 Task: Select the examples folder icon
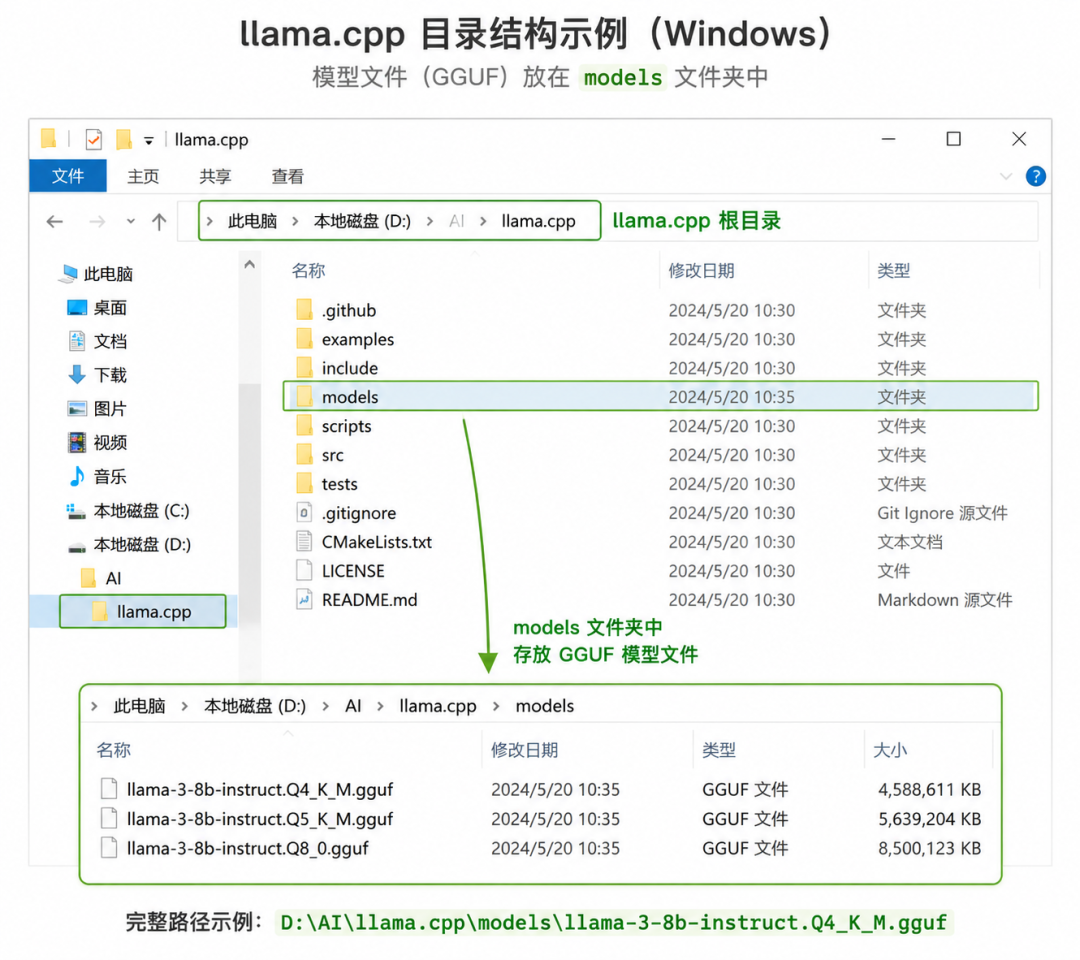pos(304,339)
